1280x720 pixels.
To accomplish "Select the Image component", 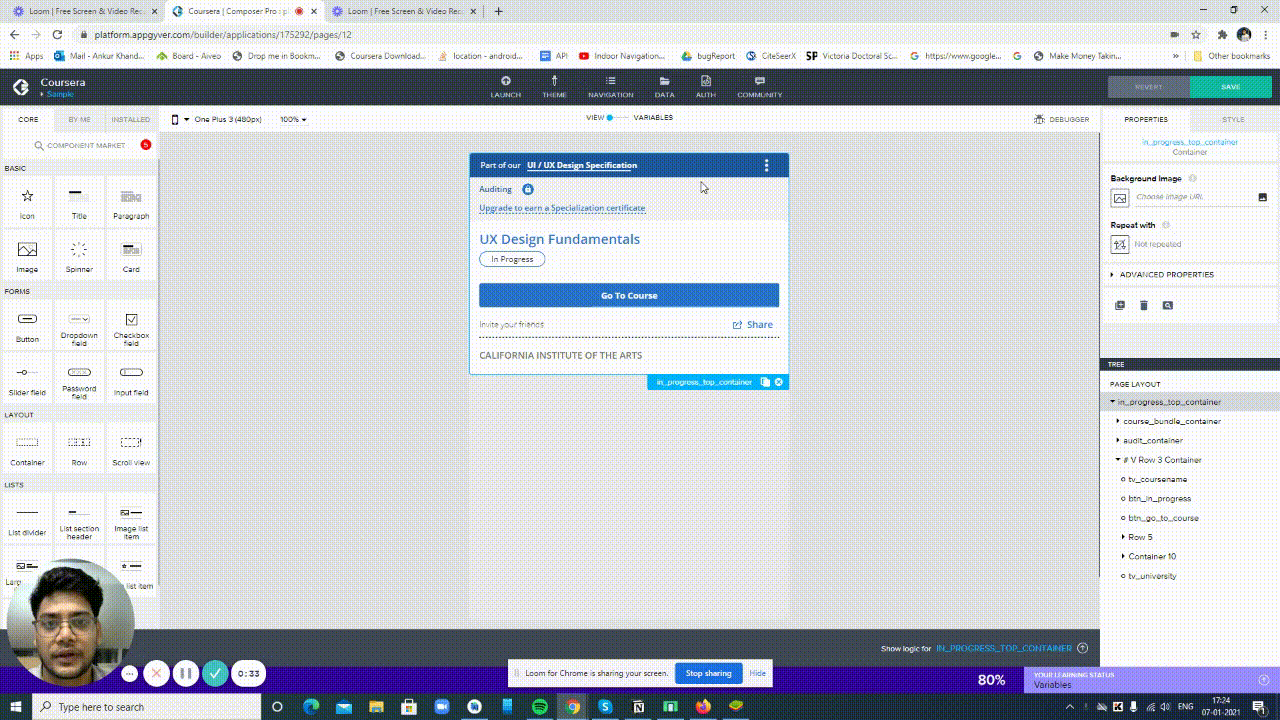I will click(x=27, y=254).
